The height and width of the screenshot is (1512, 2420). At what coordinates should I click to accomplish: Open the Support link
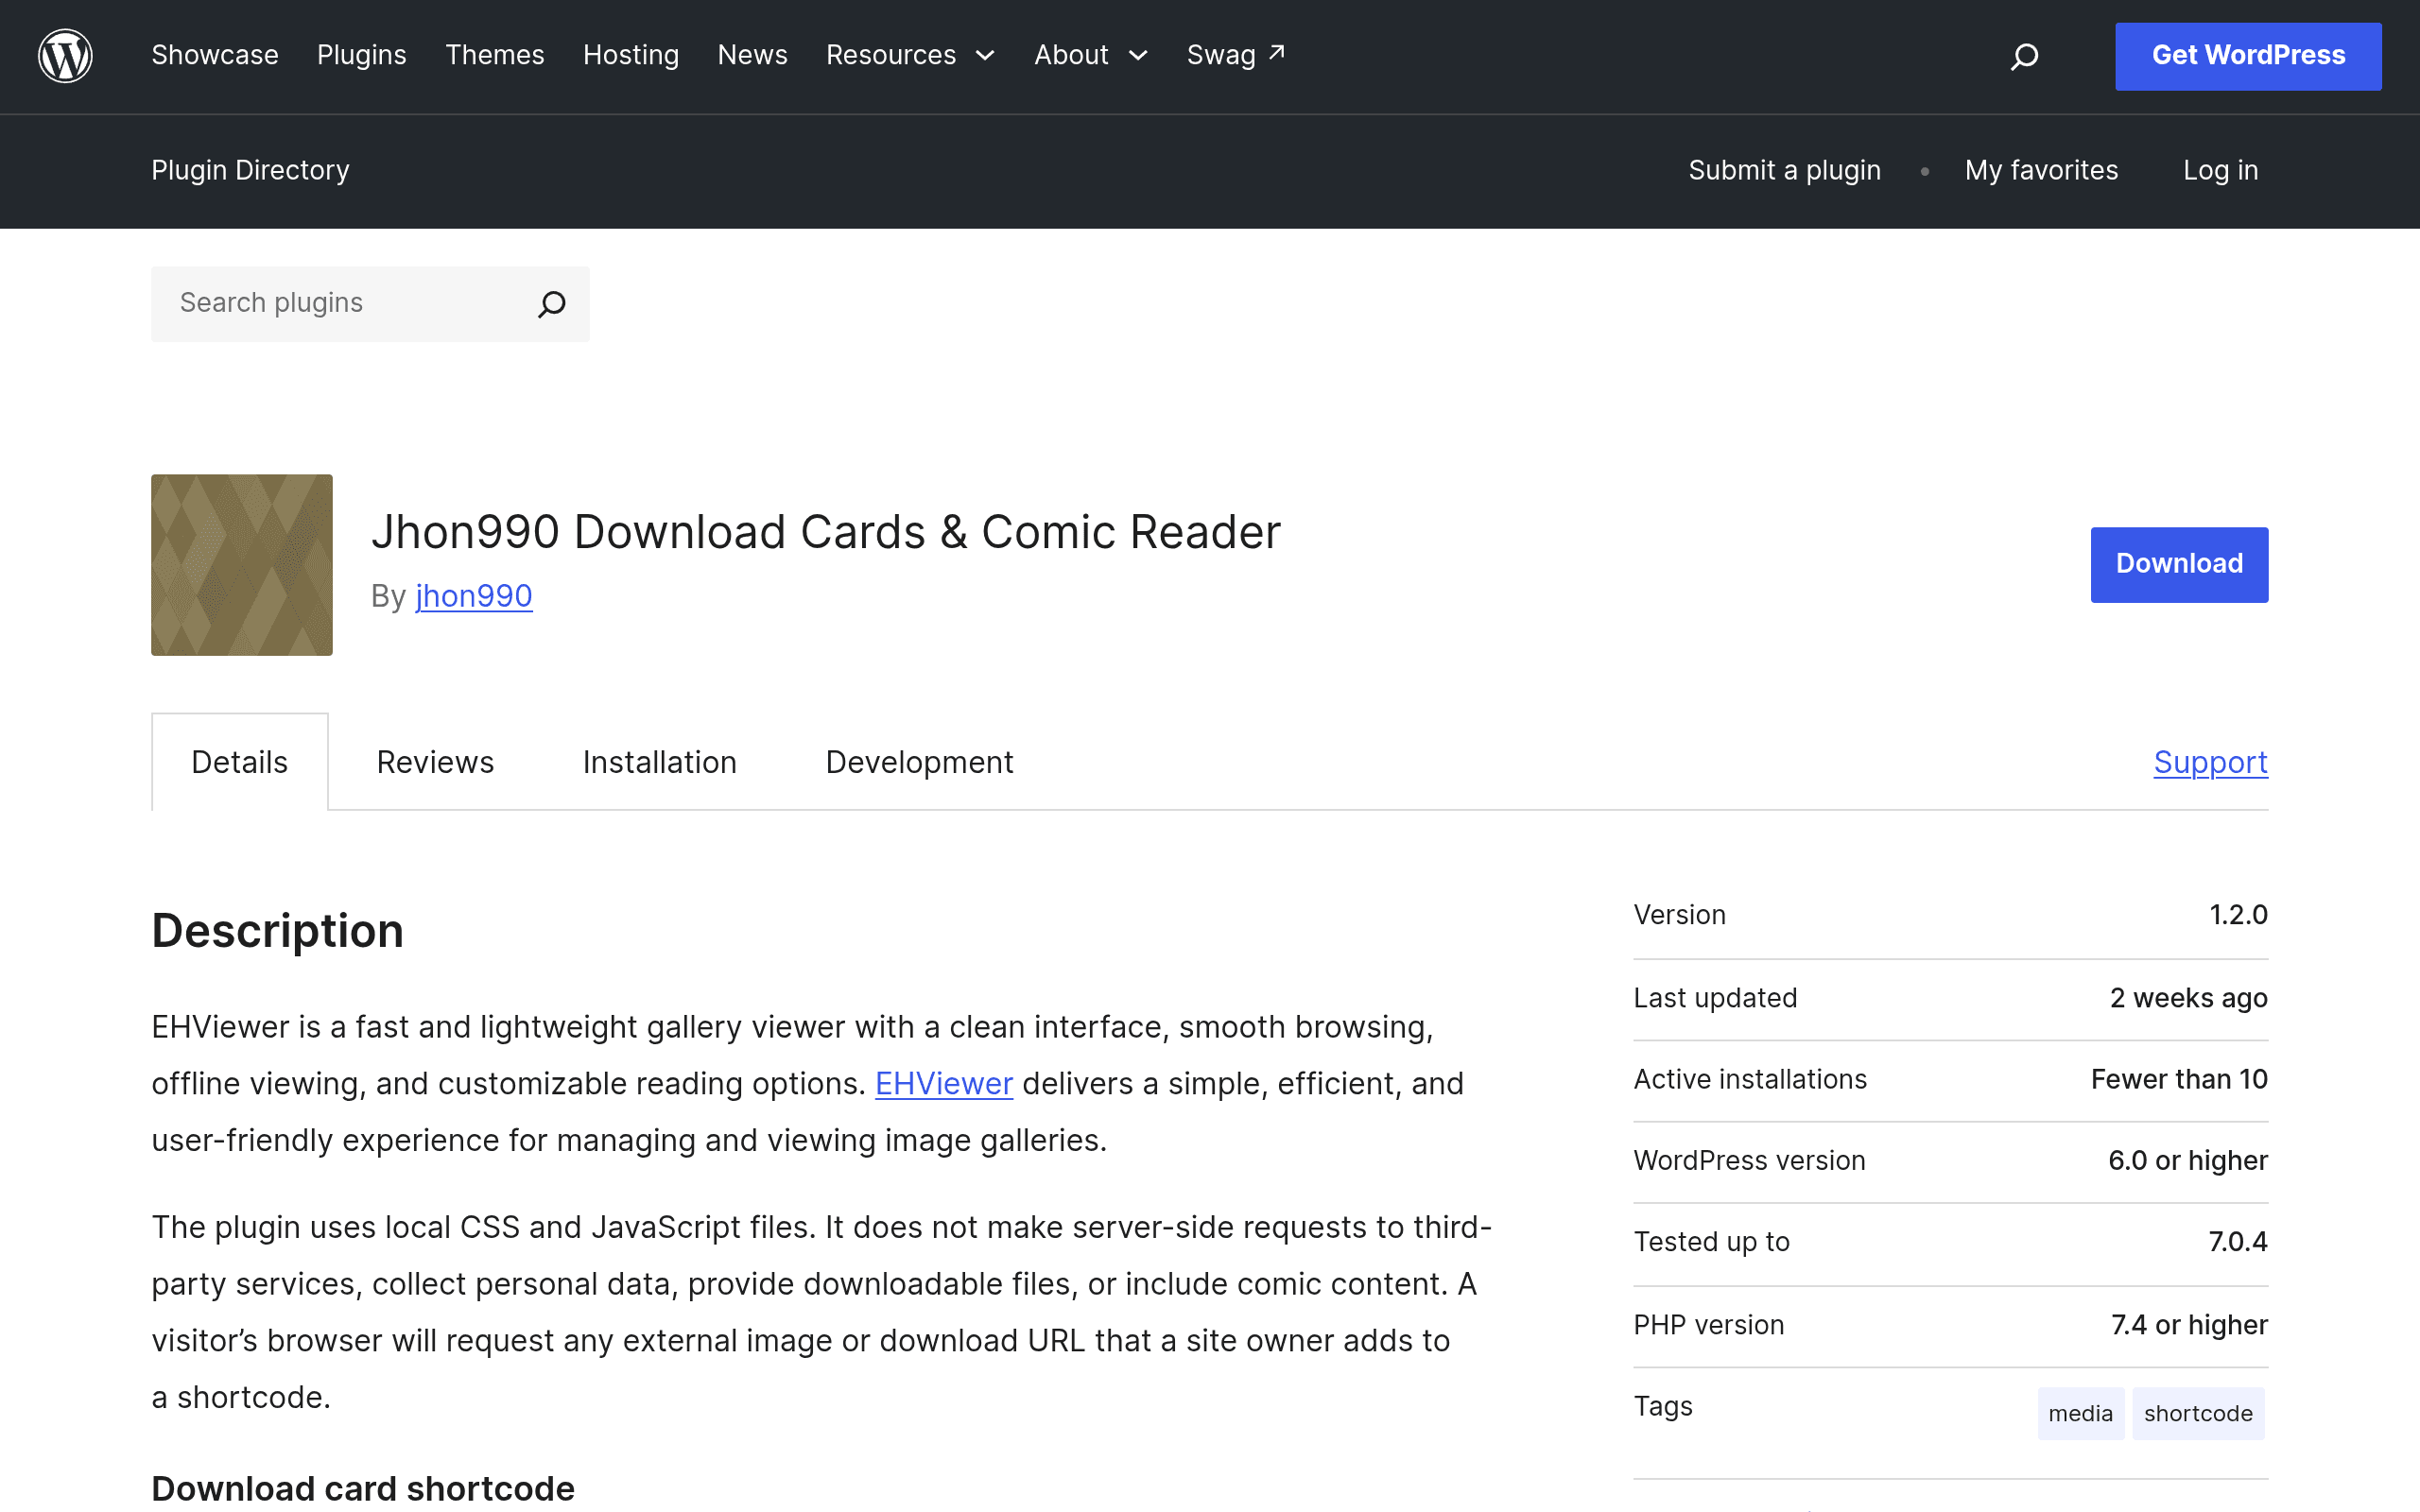[x=2210, y=763]
